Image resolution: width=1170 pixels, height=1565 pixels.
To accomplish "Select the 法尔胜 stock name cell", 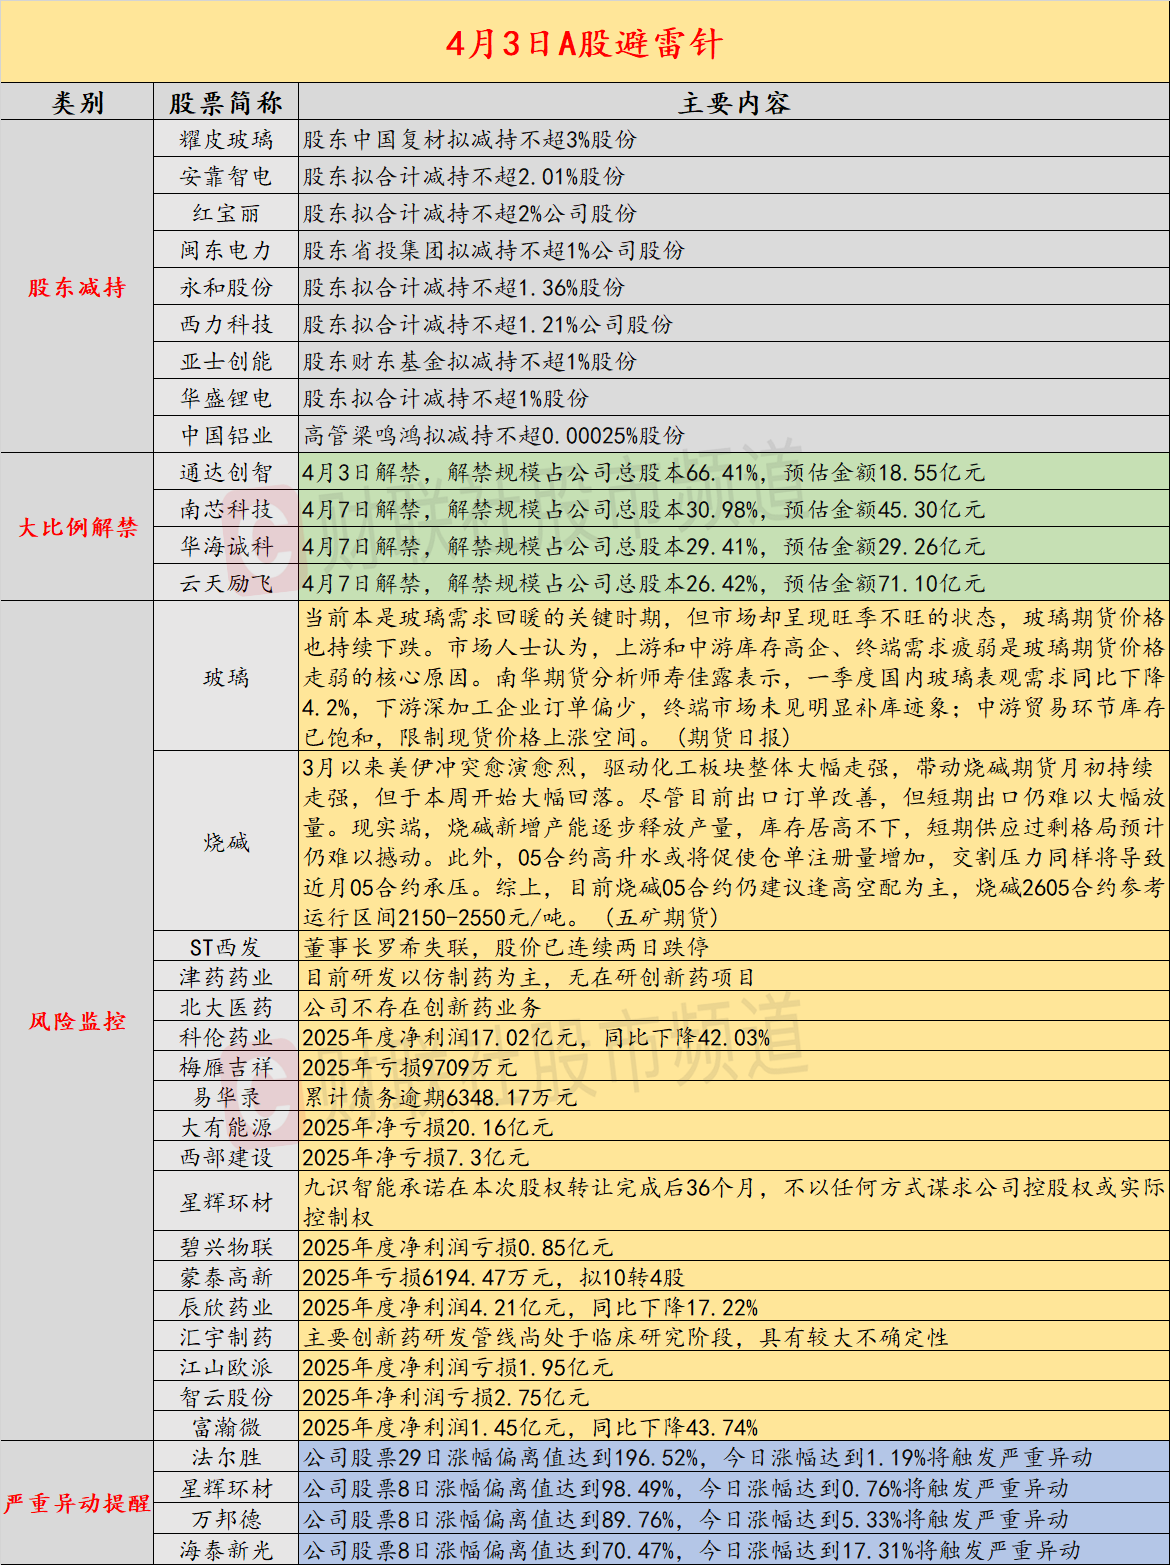I will (x=226, y=1458).
